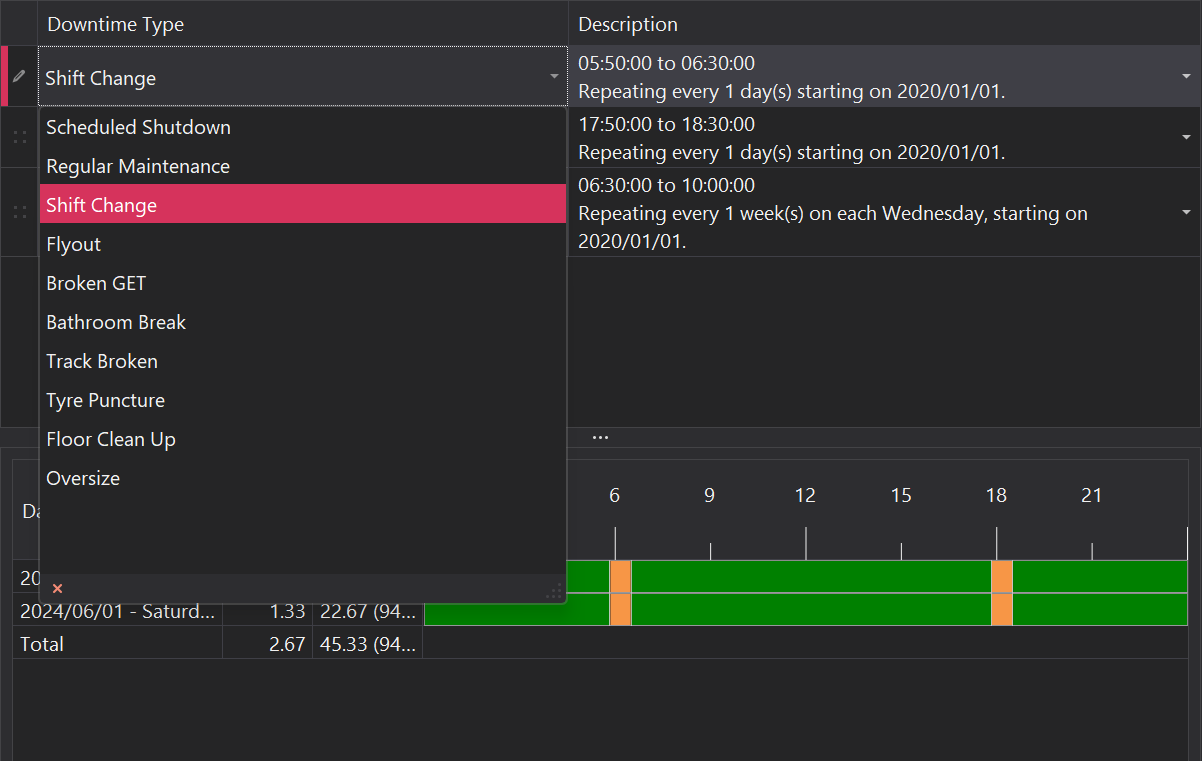Choose Regular Maintenance downtime type

click(x=138, y=166)
